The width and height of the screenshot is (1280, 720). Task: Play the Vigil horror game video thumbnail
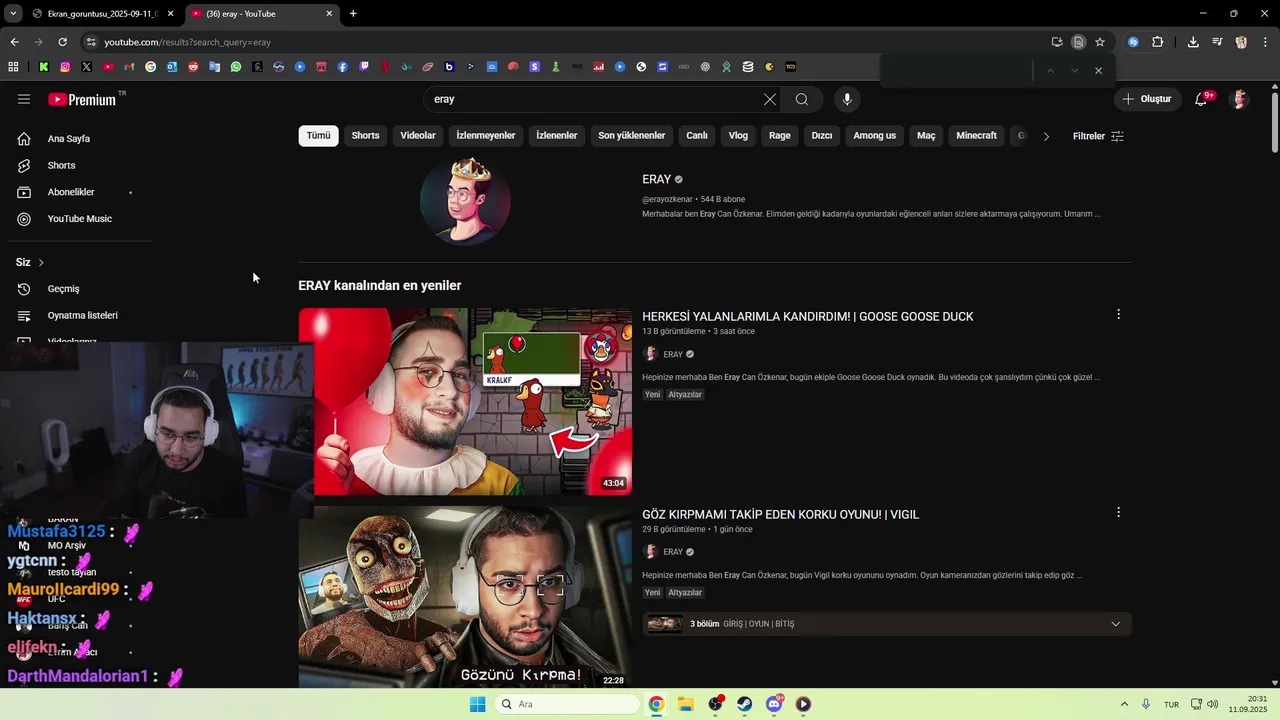[465, 597]
